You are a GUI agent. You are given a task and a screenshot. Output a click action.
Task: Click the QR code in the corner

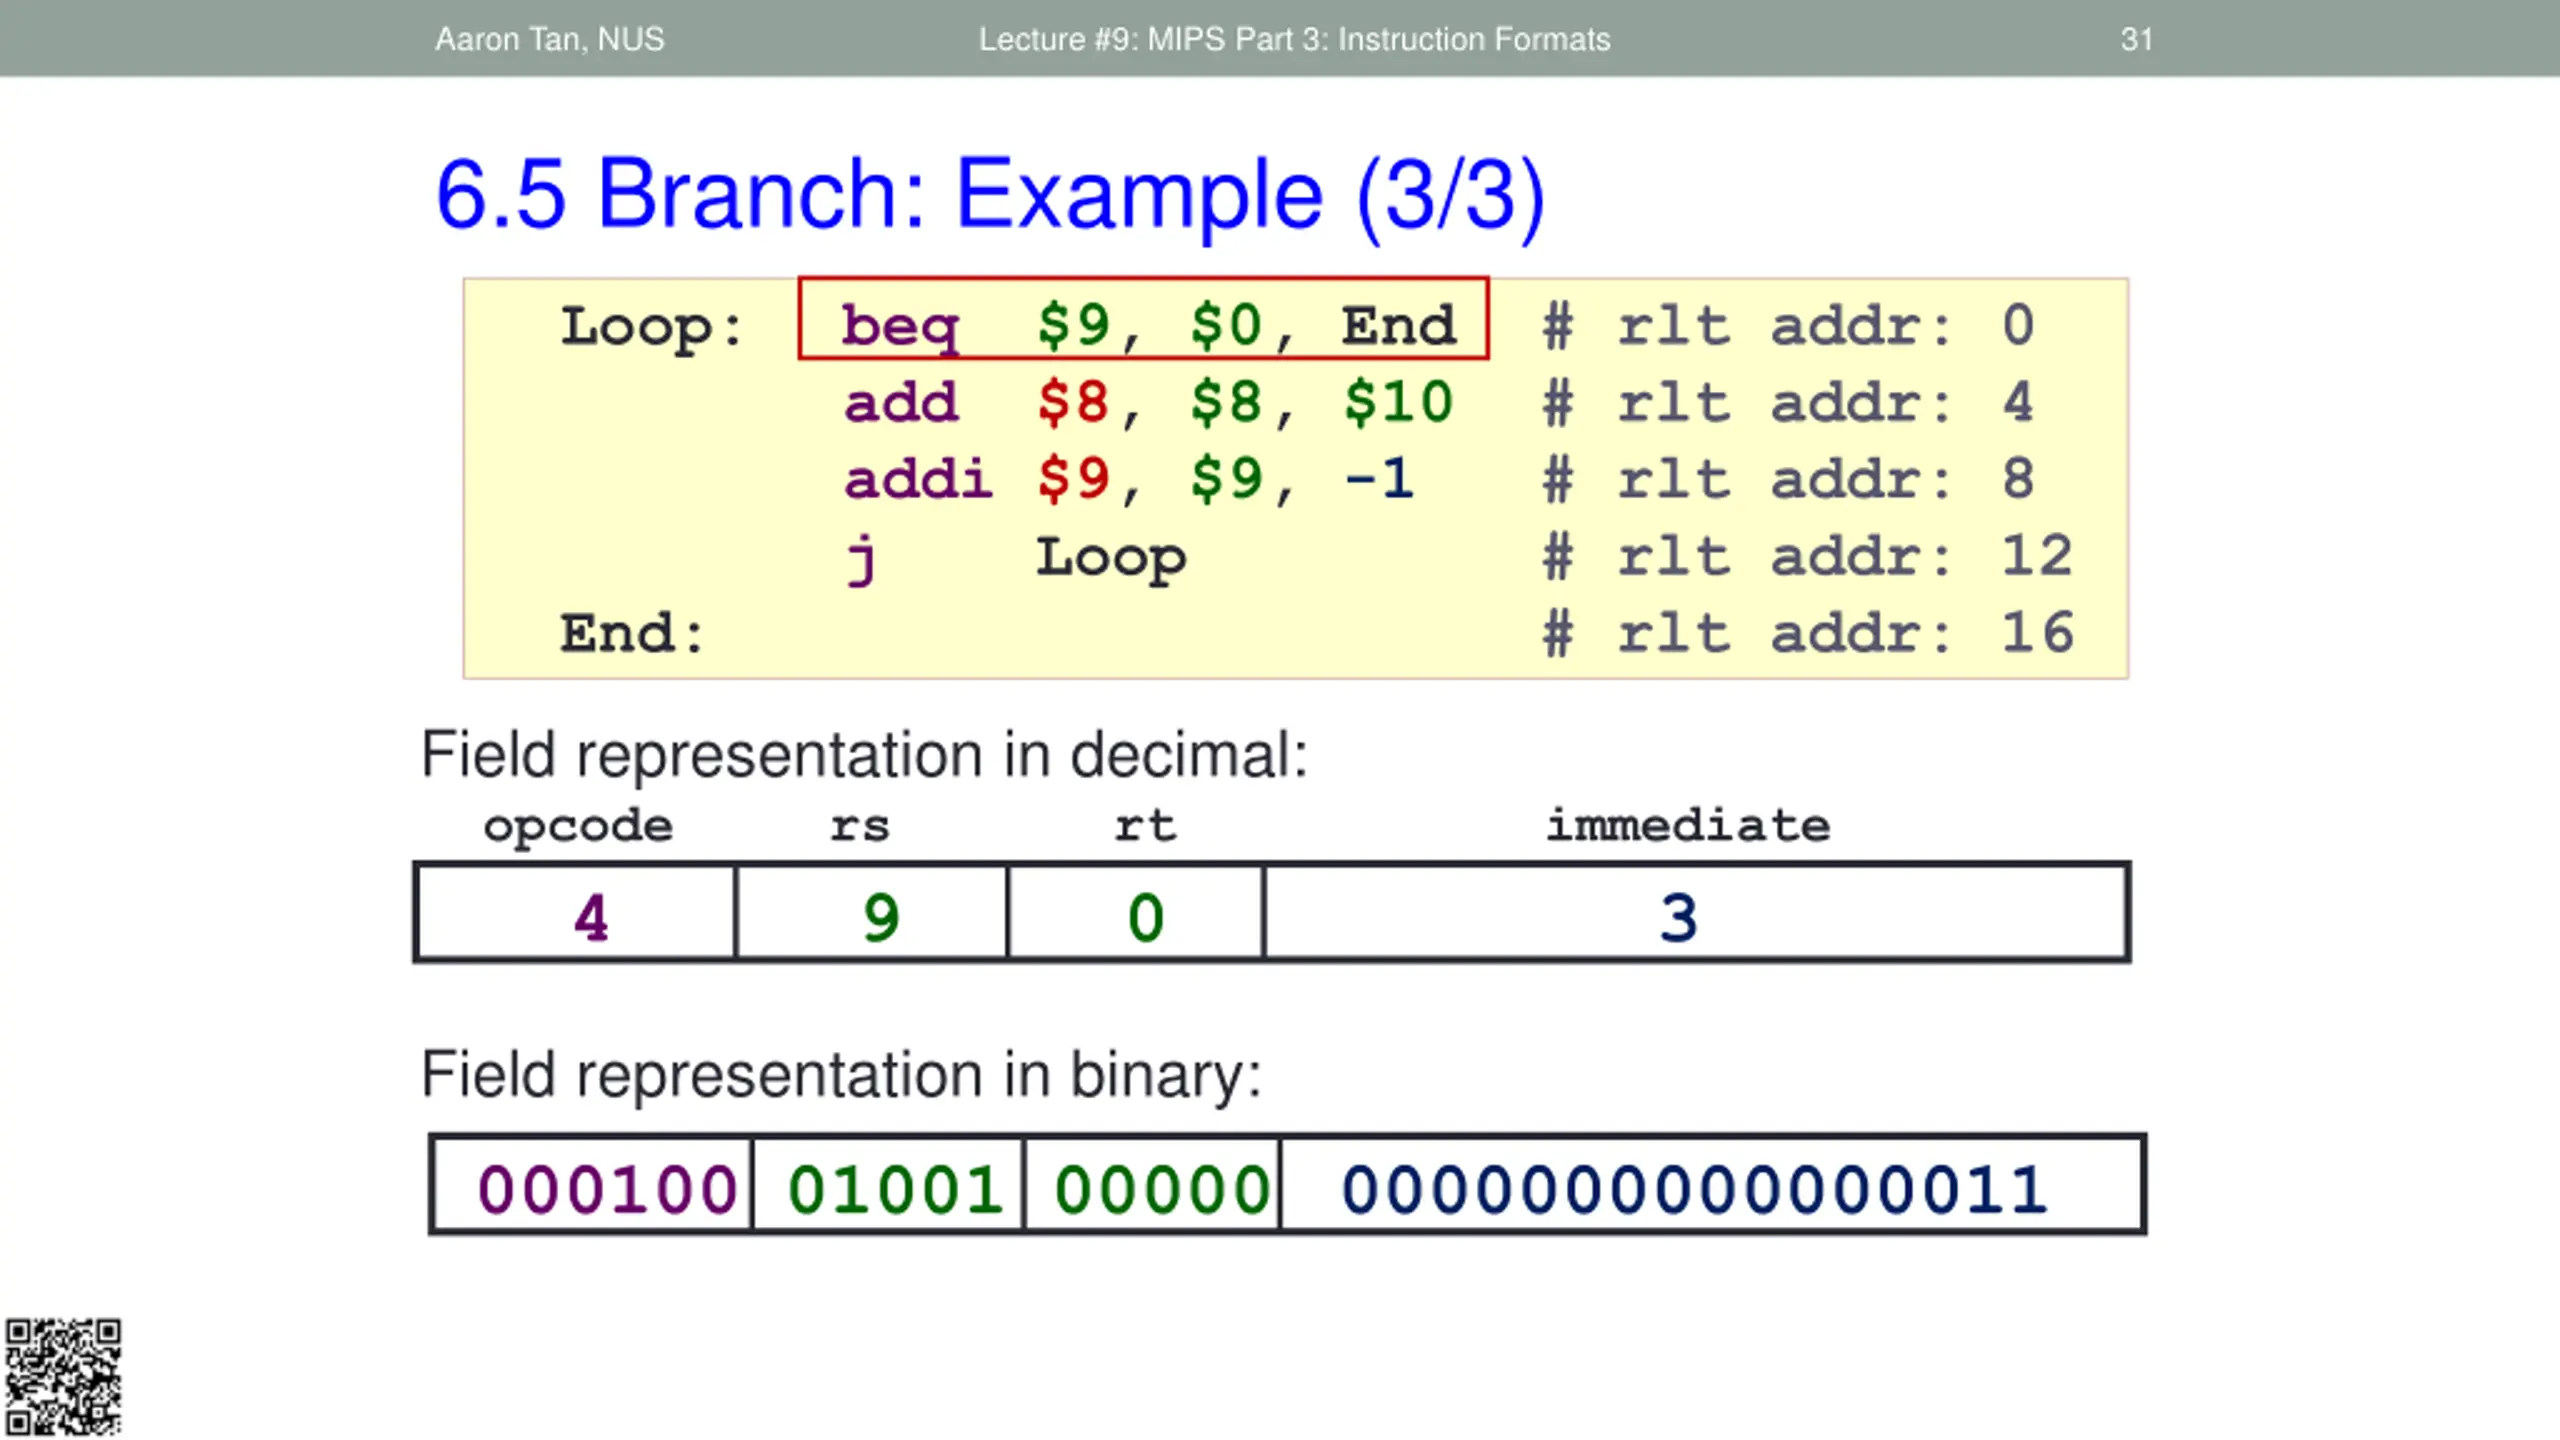click(63, 1377)
